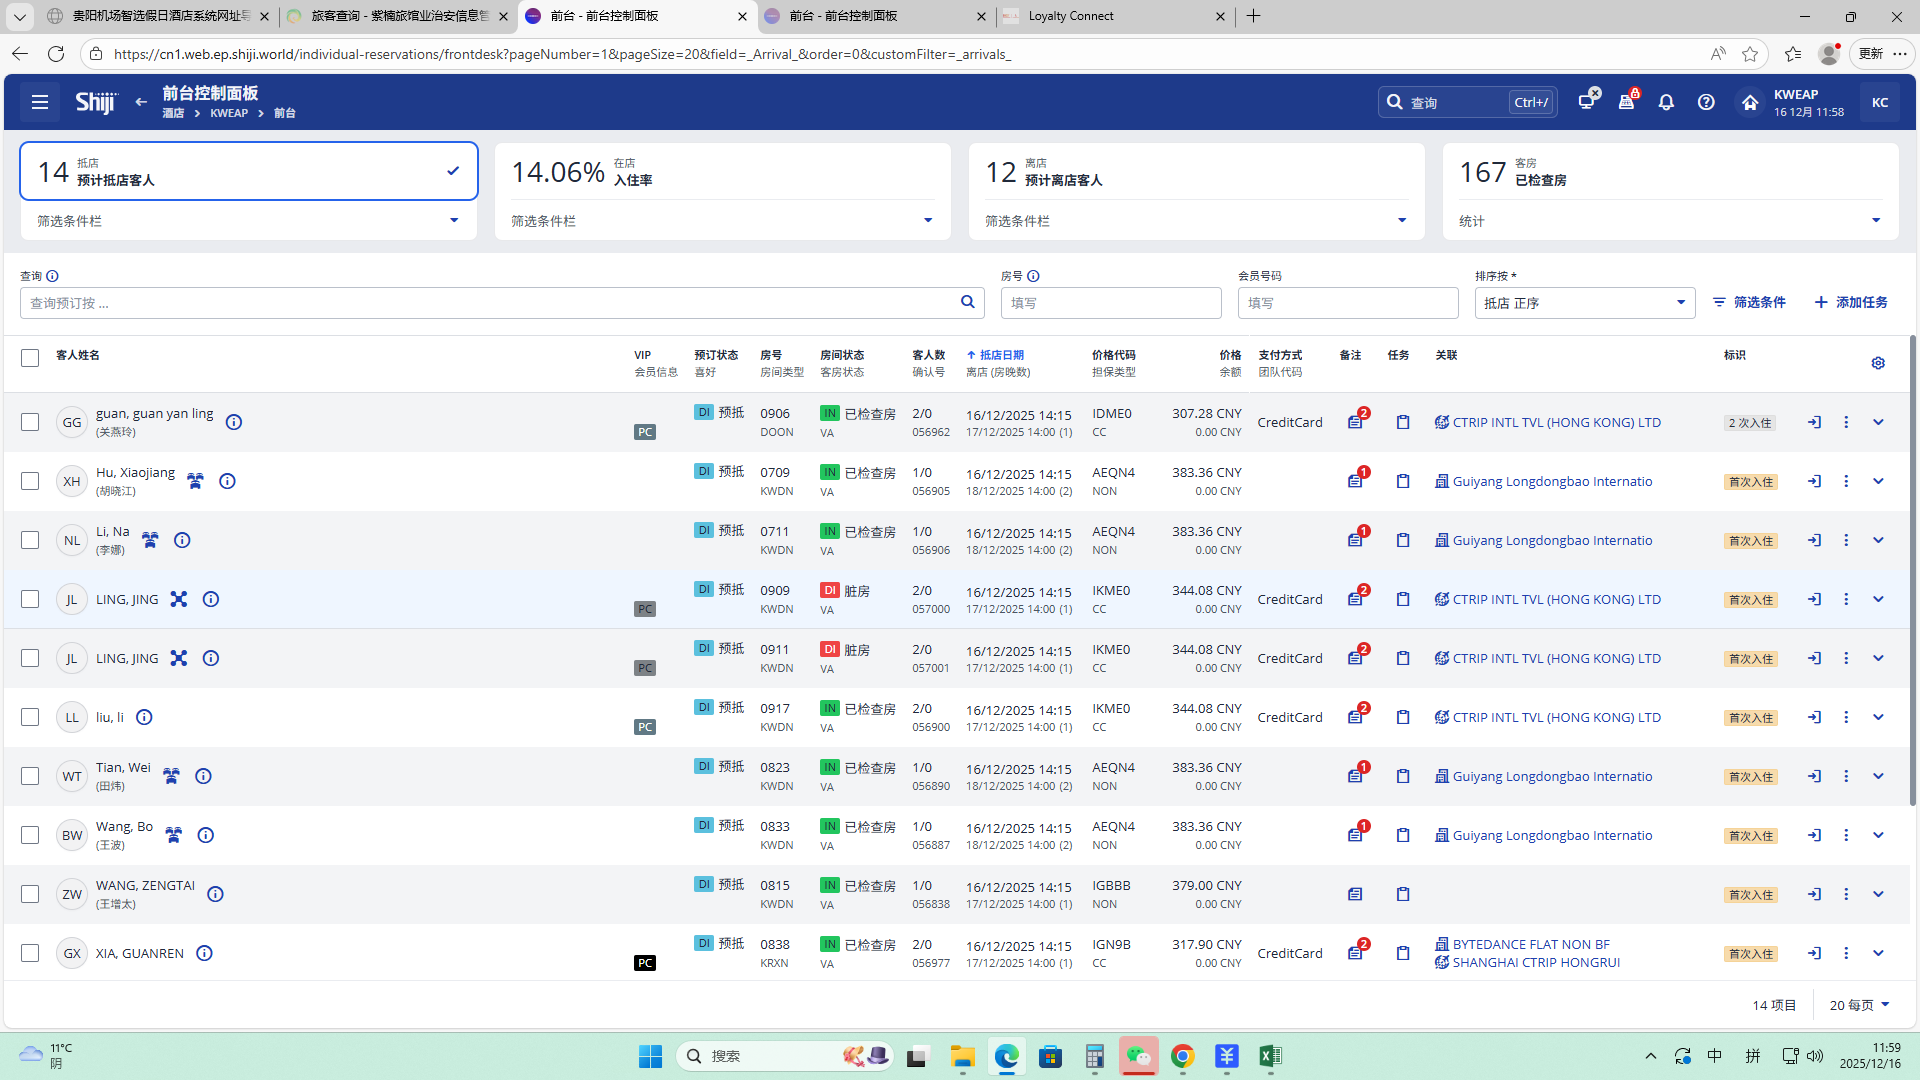Open the help question mark icon
The width and height of the screenshot is (1920, 1080).
[x=1706, y=102]
